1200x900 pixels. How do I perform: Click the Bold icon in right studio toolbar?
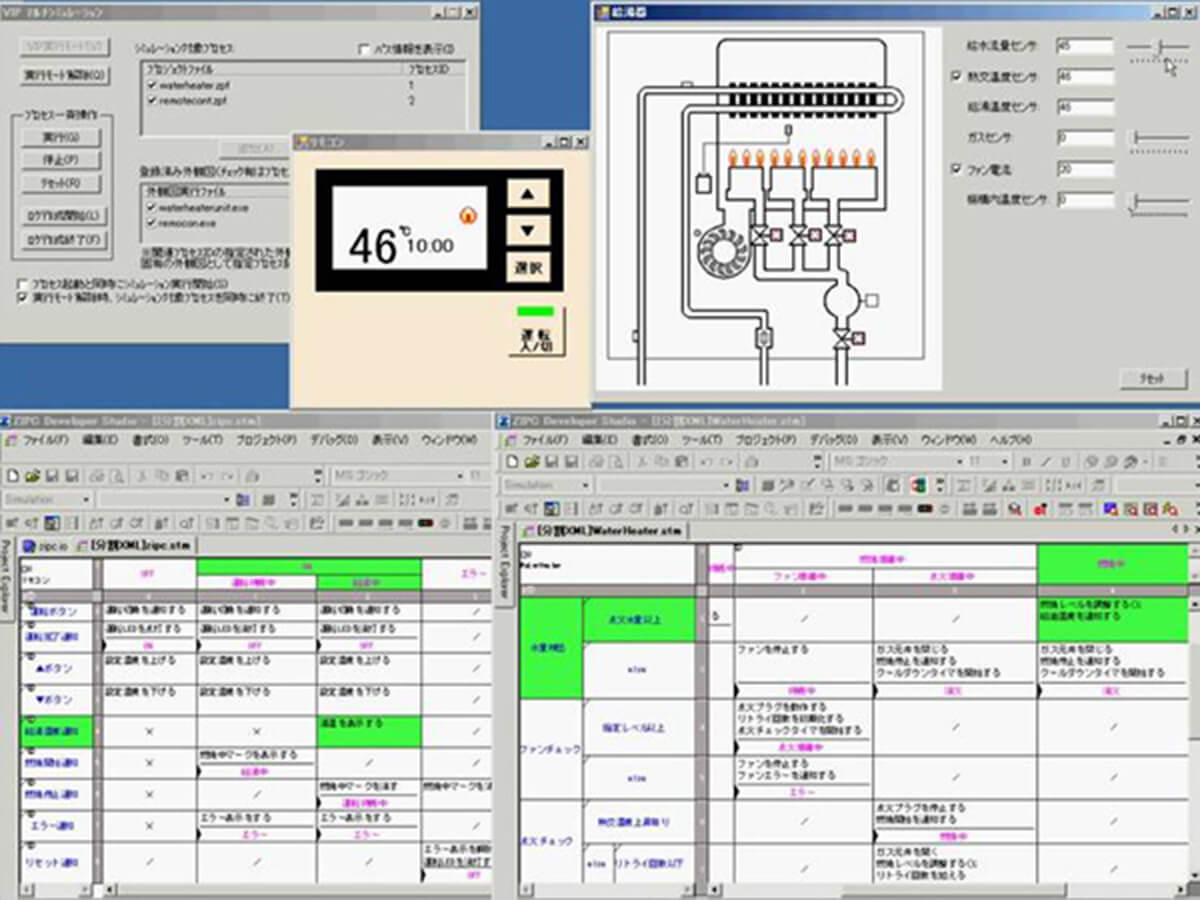pyautogui.click(x=1026, y=461)
